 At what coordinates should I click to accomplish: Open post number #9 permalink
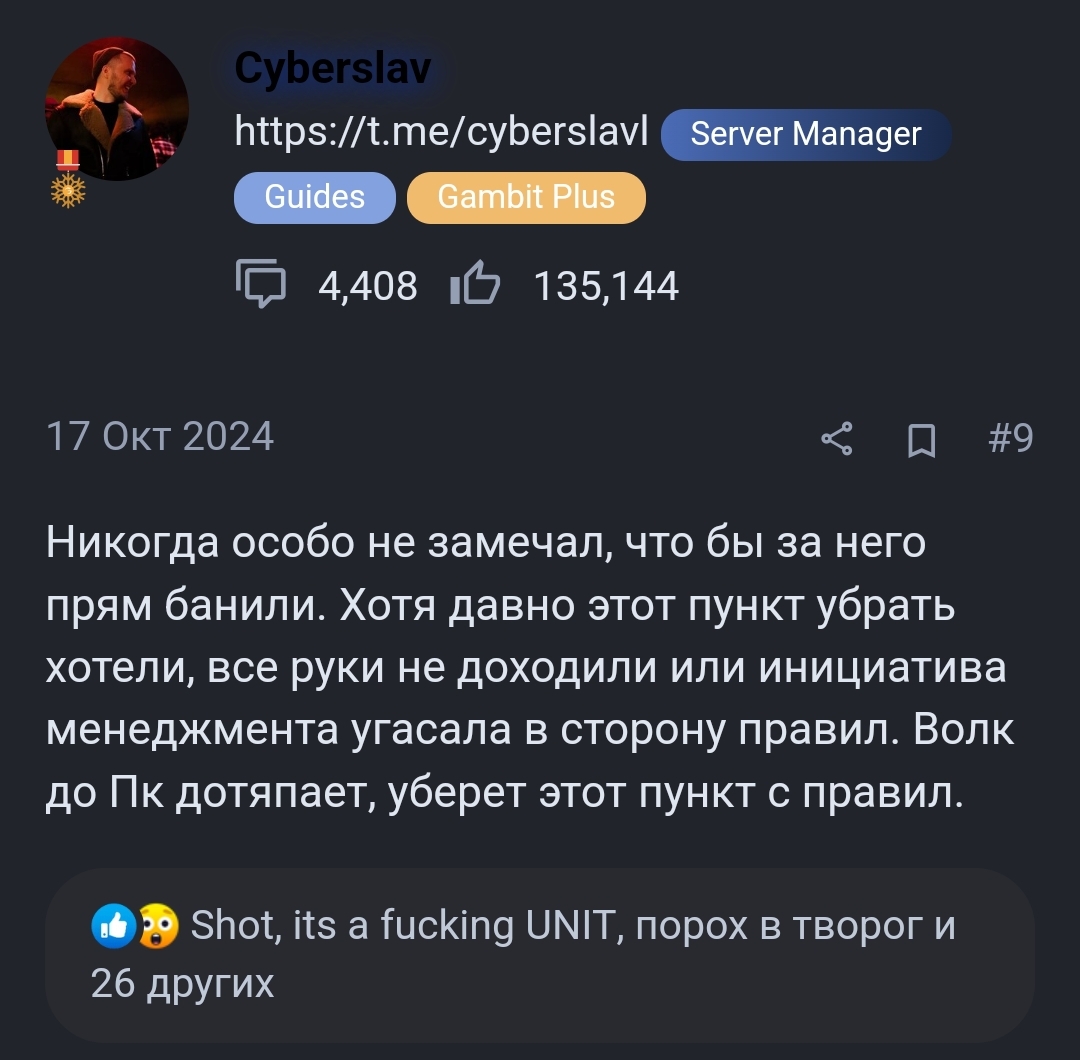1010,437
